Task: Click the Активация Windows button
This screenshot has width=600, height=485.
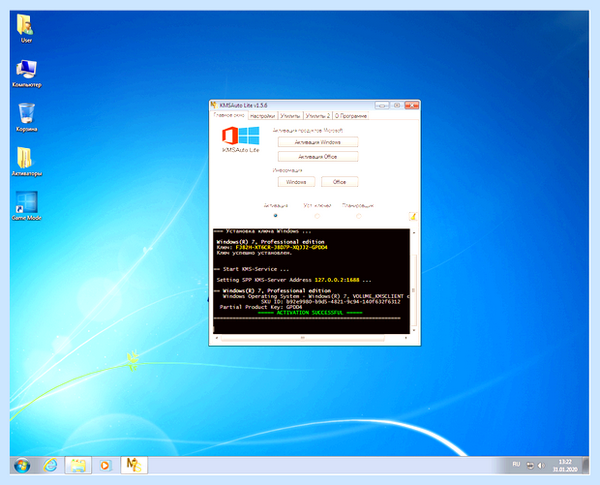Action: point(318,142)
